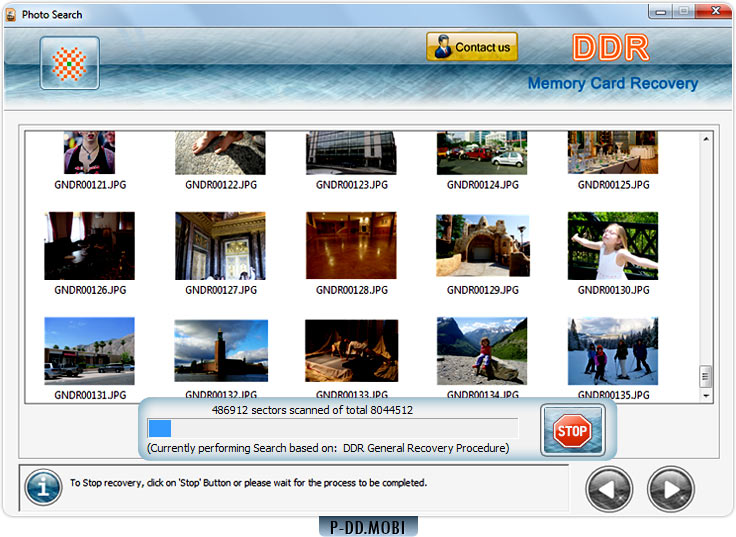
Task: Open the Contact us button
Action: (x=472, y=47)
